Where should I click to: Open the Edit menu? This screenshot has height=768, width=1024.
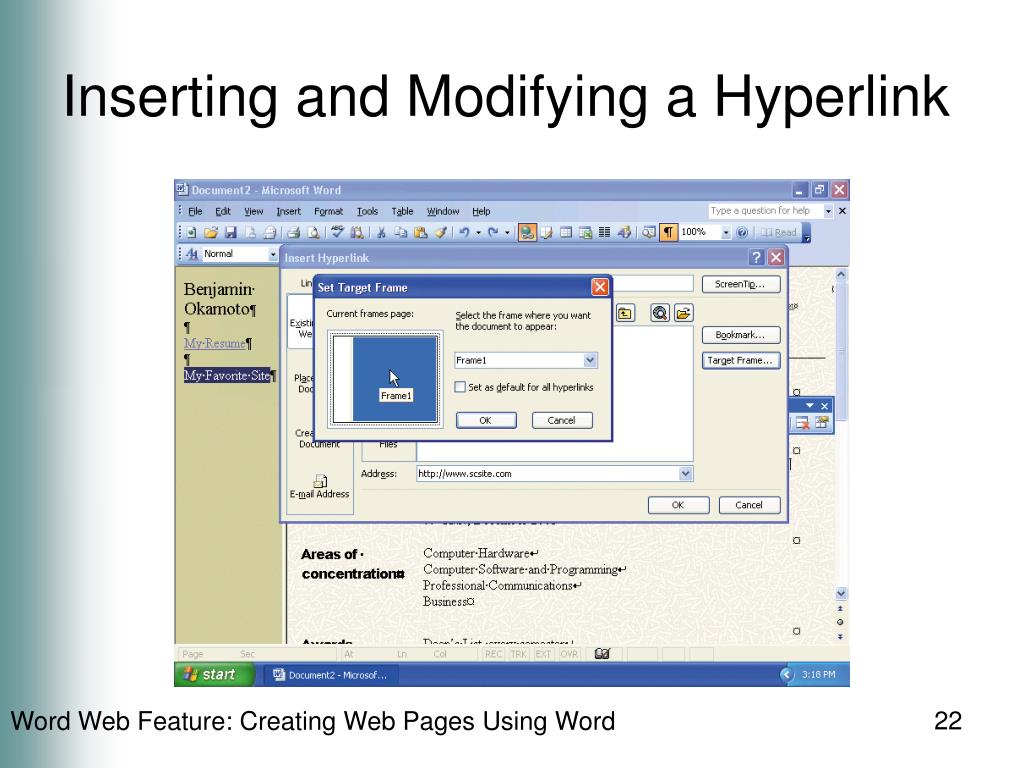(x=223, y=212)
